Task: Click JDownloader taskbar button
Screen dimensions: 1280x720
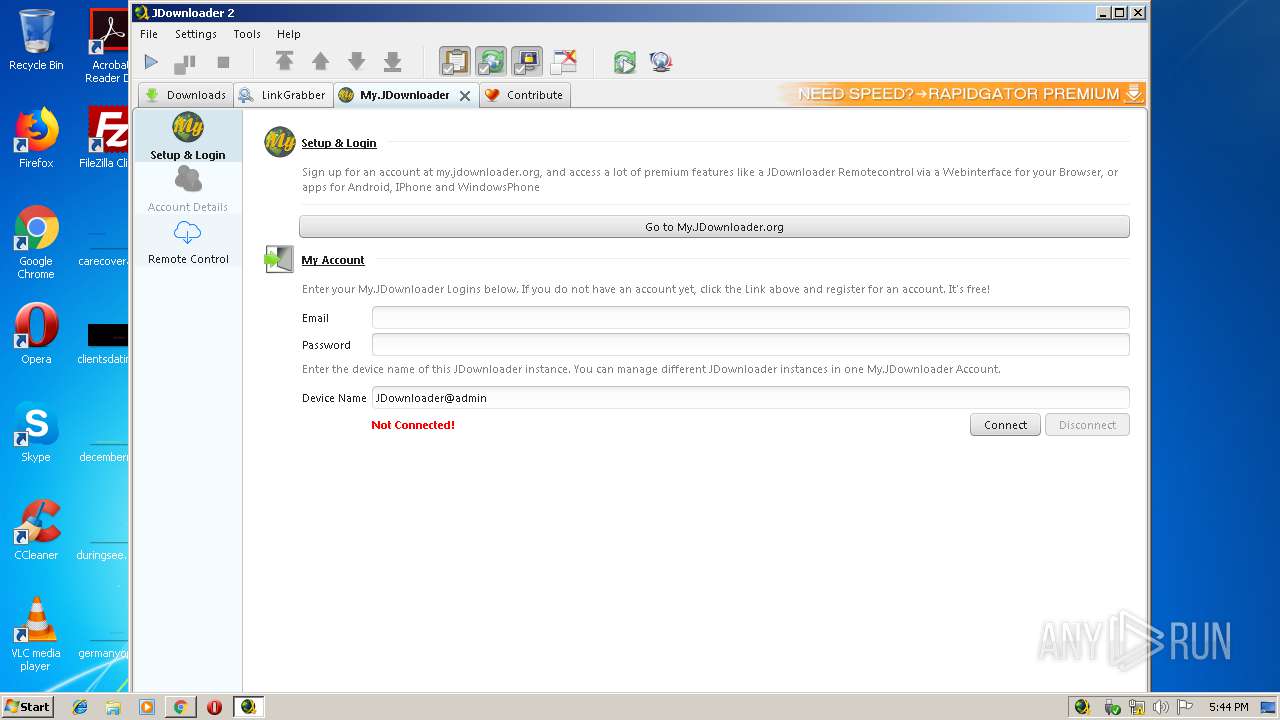Action: 248,707
